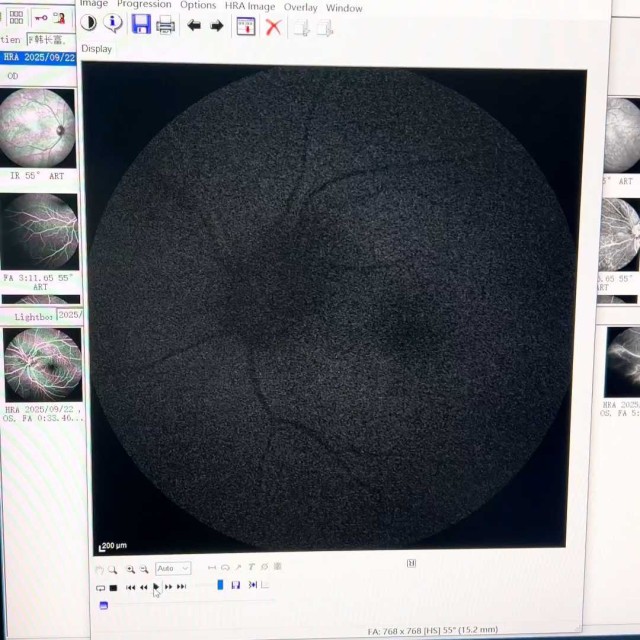Screen dimensions: 640x640
Task: Open the HRA Image menu
Action: coord(249,6)
